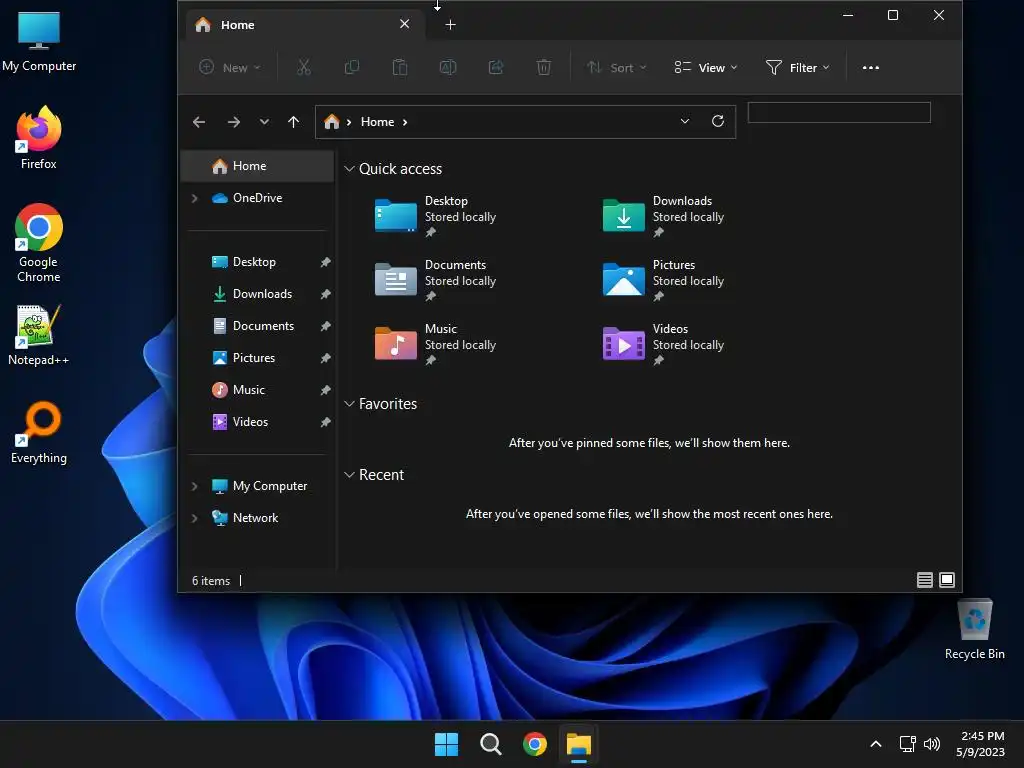Select Downloads in the navigation pane
The width and height of the screenshot is (1024, 768).
point(257,294)
